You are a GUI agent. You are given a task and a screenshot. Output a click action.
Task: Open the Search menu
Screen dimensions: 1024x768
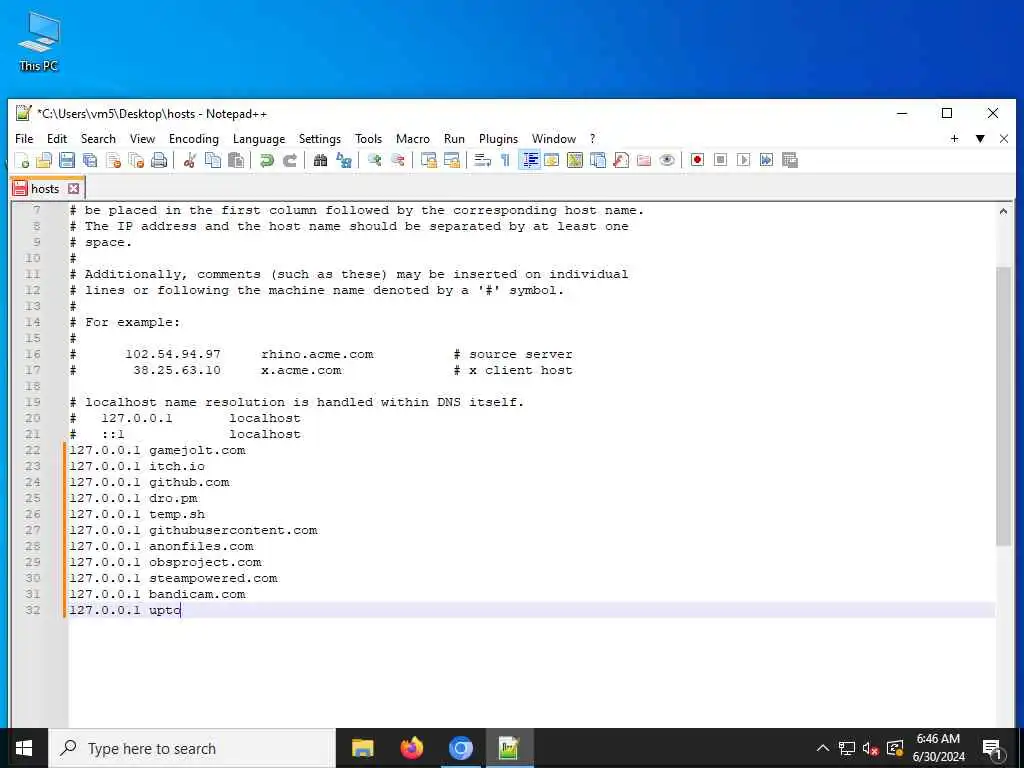pyautogui.click(x=98, y=138)
